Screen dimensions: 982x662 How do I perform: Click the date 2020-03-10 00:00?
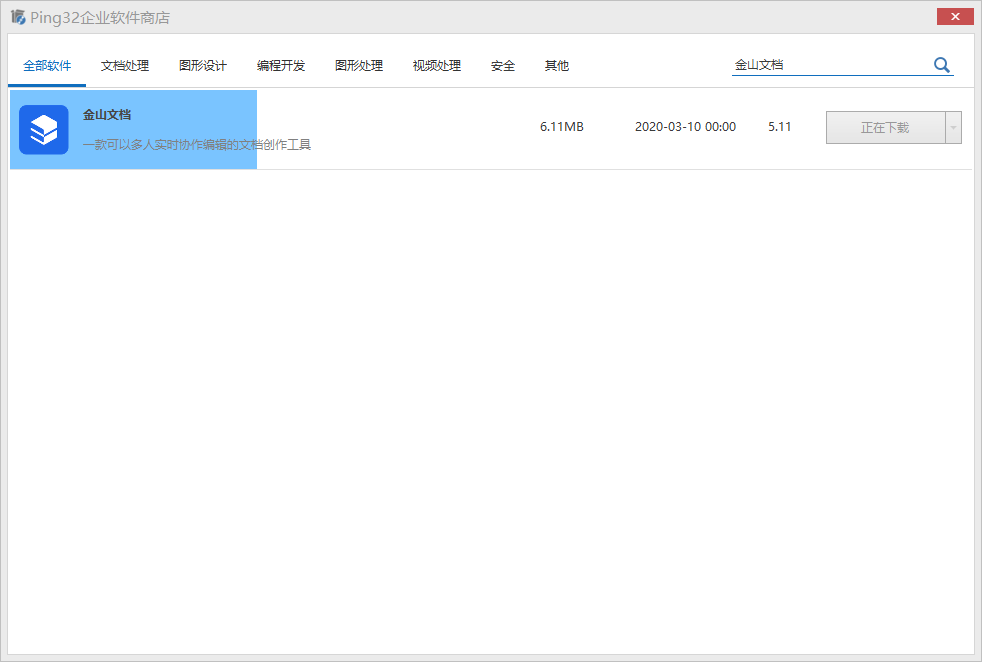coord(685,127)
